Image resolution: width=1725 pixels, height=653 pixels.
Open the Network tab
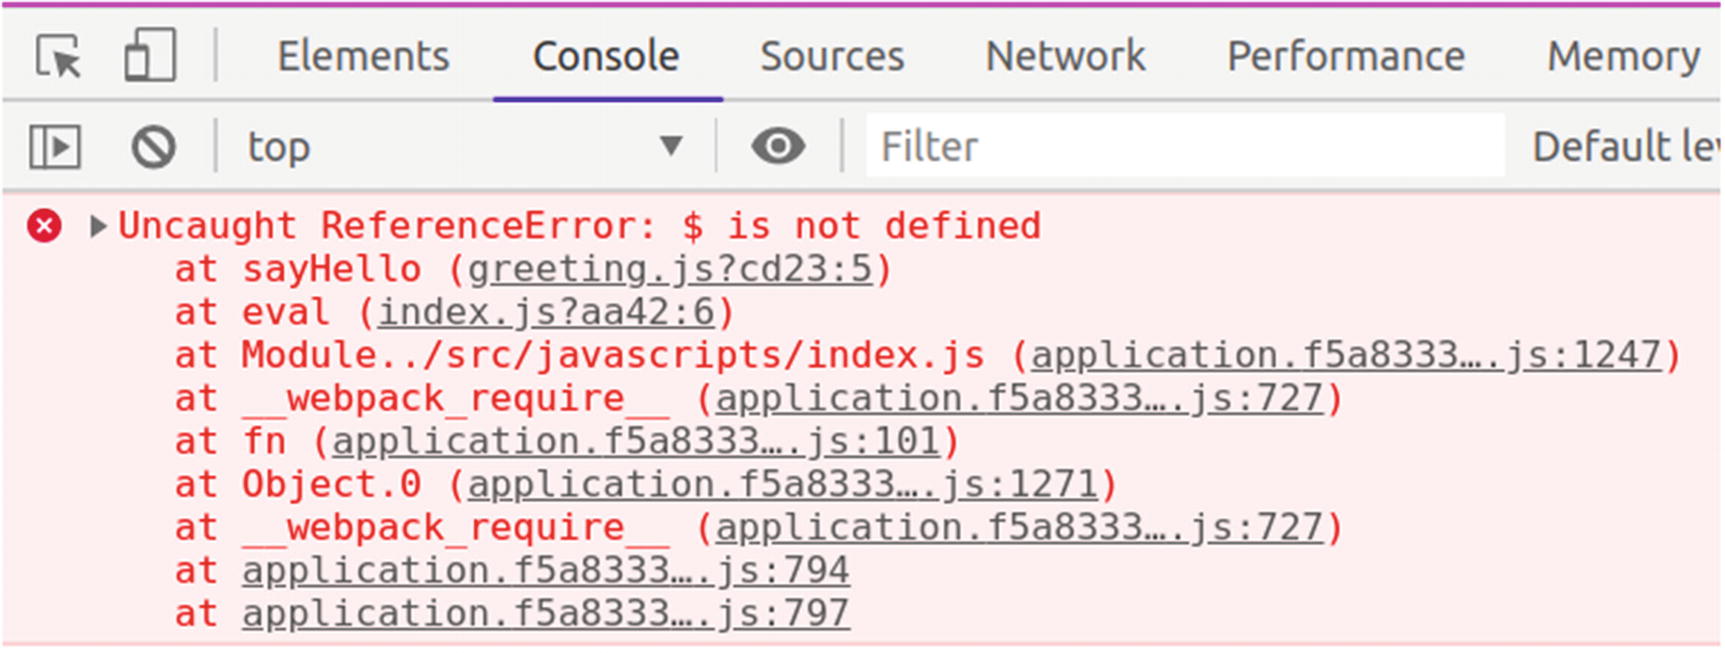click(x=1066, y=56)
